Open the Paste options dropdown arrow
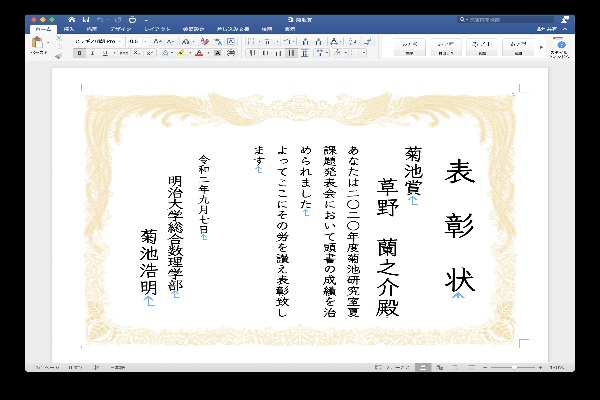Viewport: 600px width, 400px height. (48, 42)
